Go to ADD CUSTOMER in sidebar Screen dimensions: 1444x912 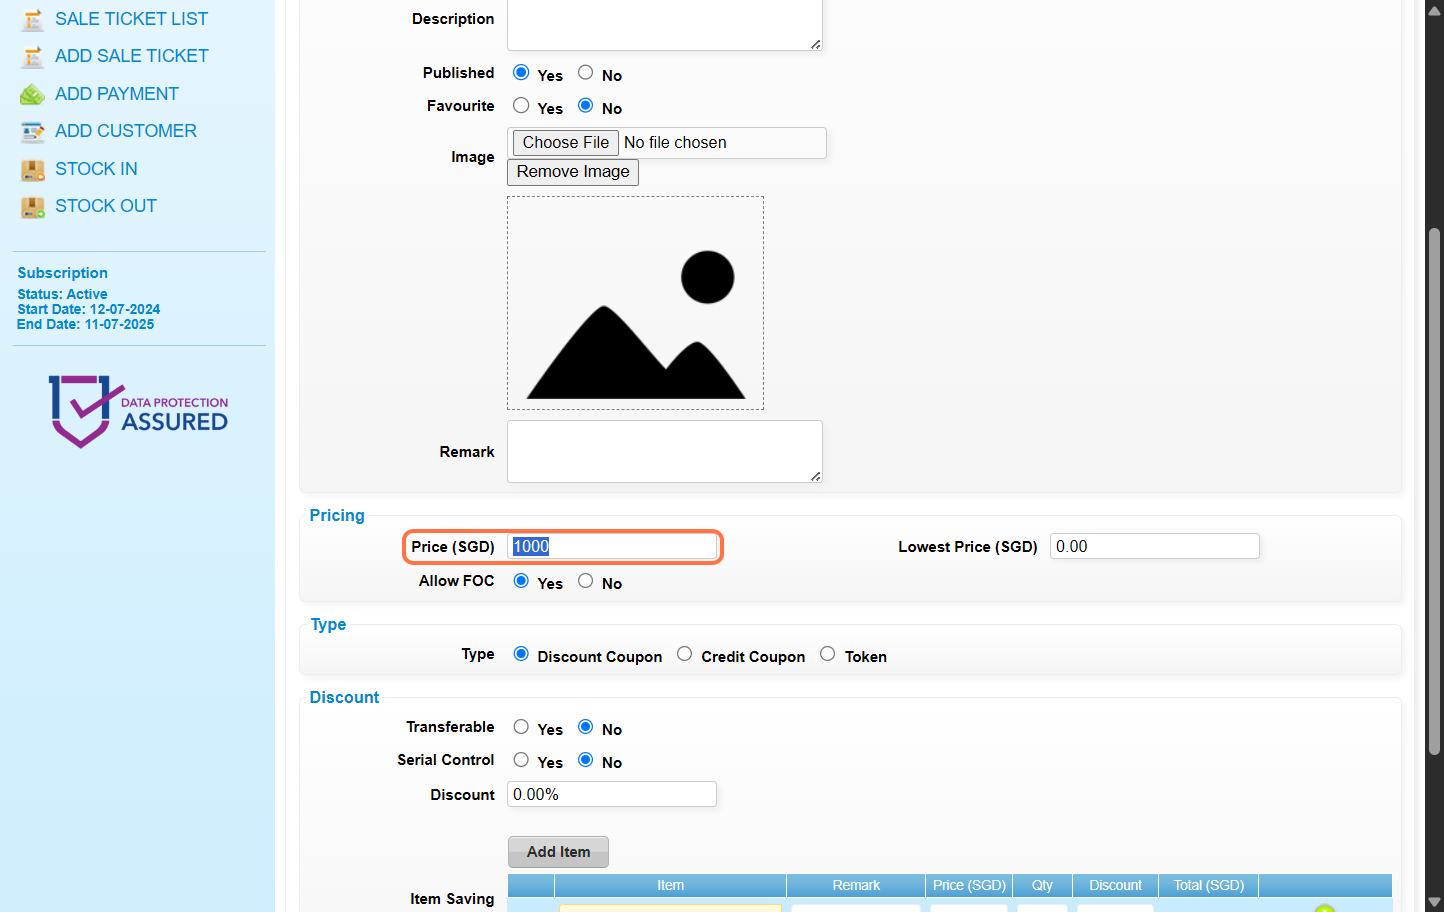[126, 131]
